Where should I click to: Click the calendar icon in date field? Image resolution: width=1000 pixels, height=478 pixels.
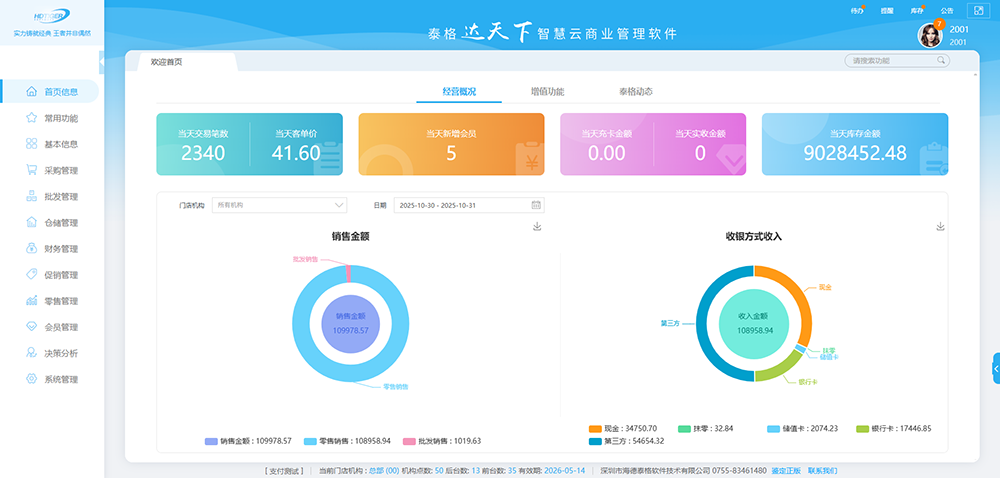click(x=536, y=205)
